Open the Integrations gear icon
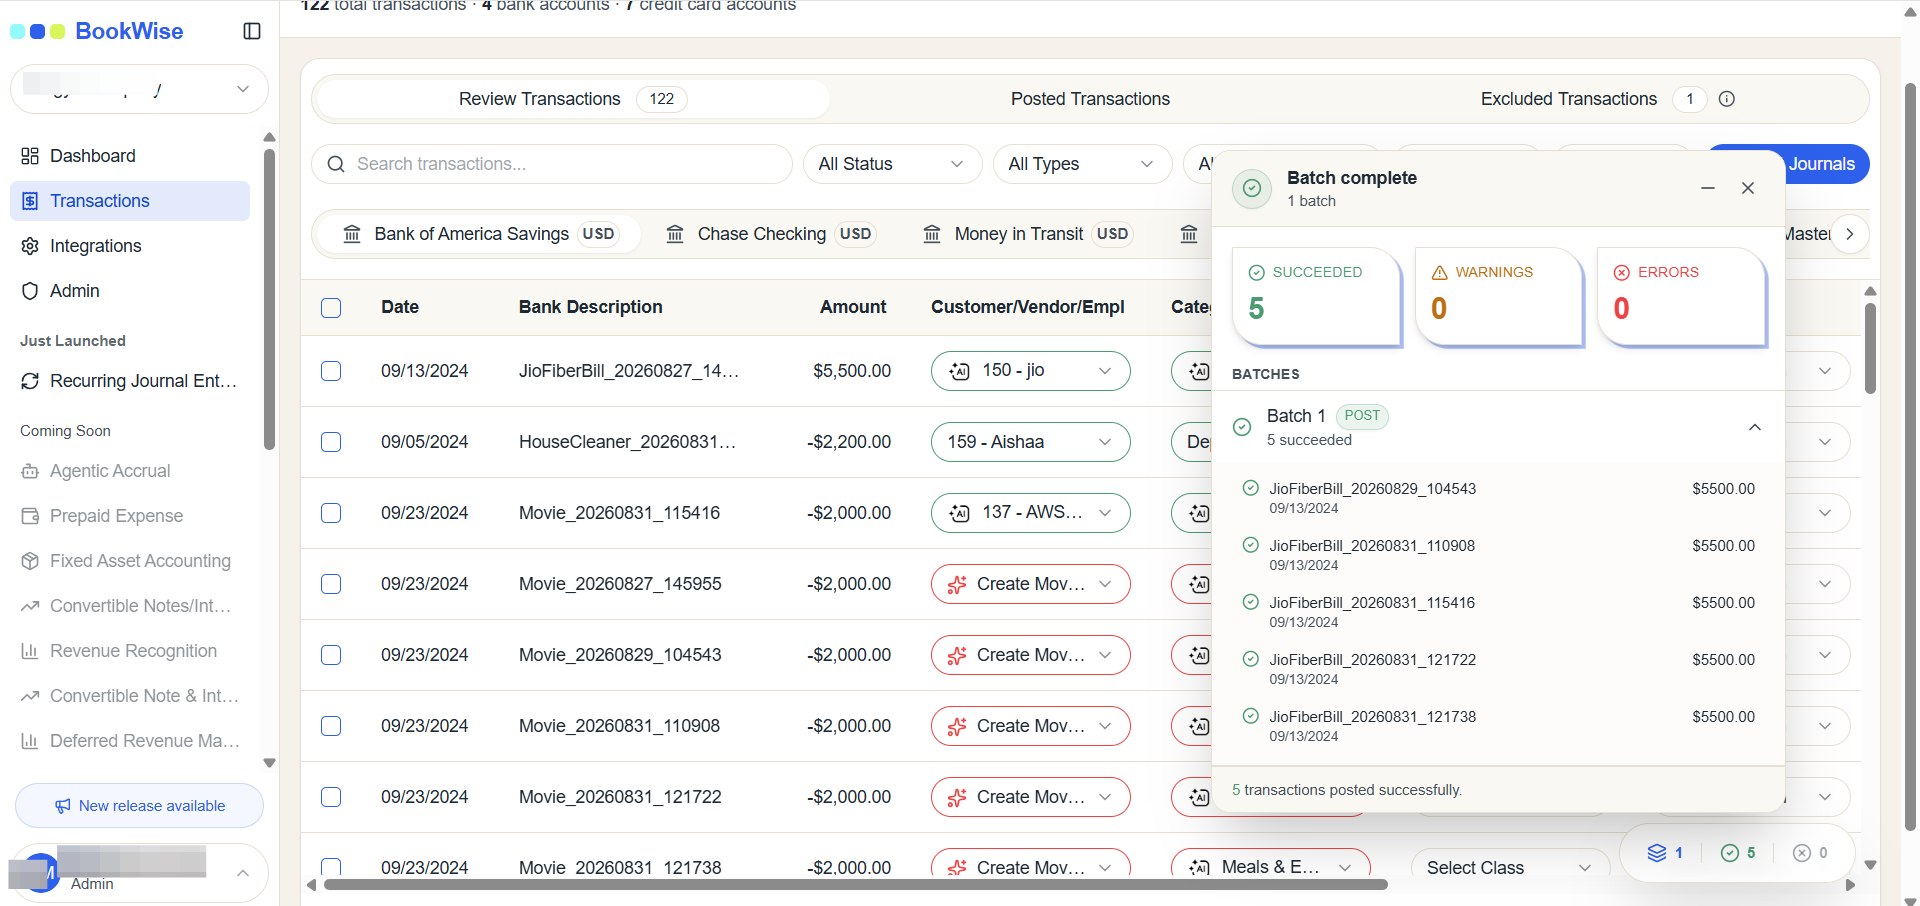Viewport: 1920px width, 906px height. 30,246
